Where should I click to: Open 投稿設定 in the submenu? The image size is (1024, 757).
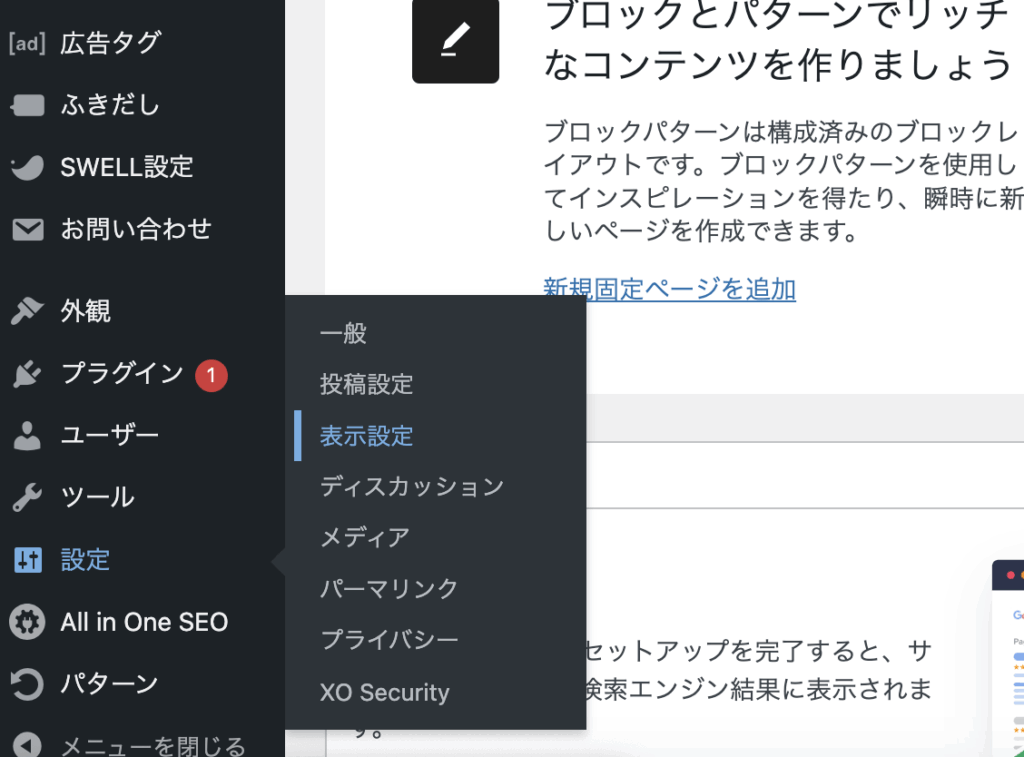(x=366, y=384)
